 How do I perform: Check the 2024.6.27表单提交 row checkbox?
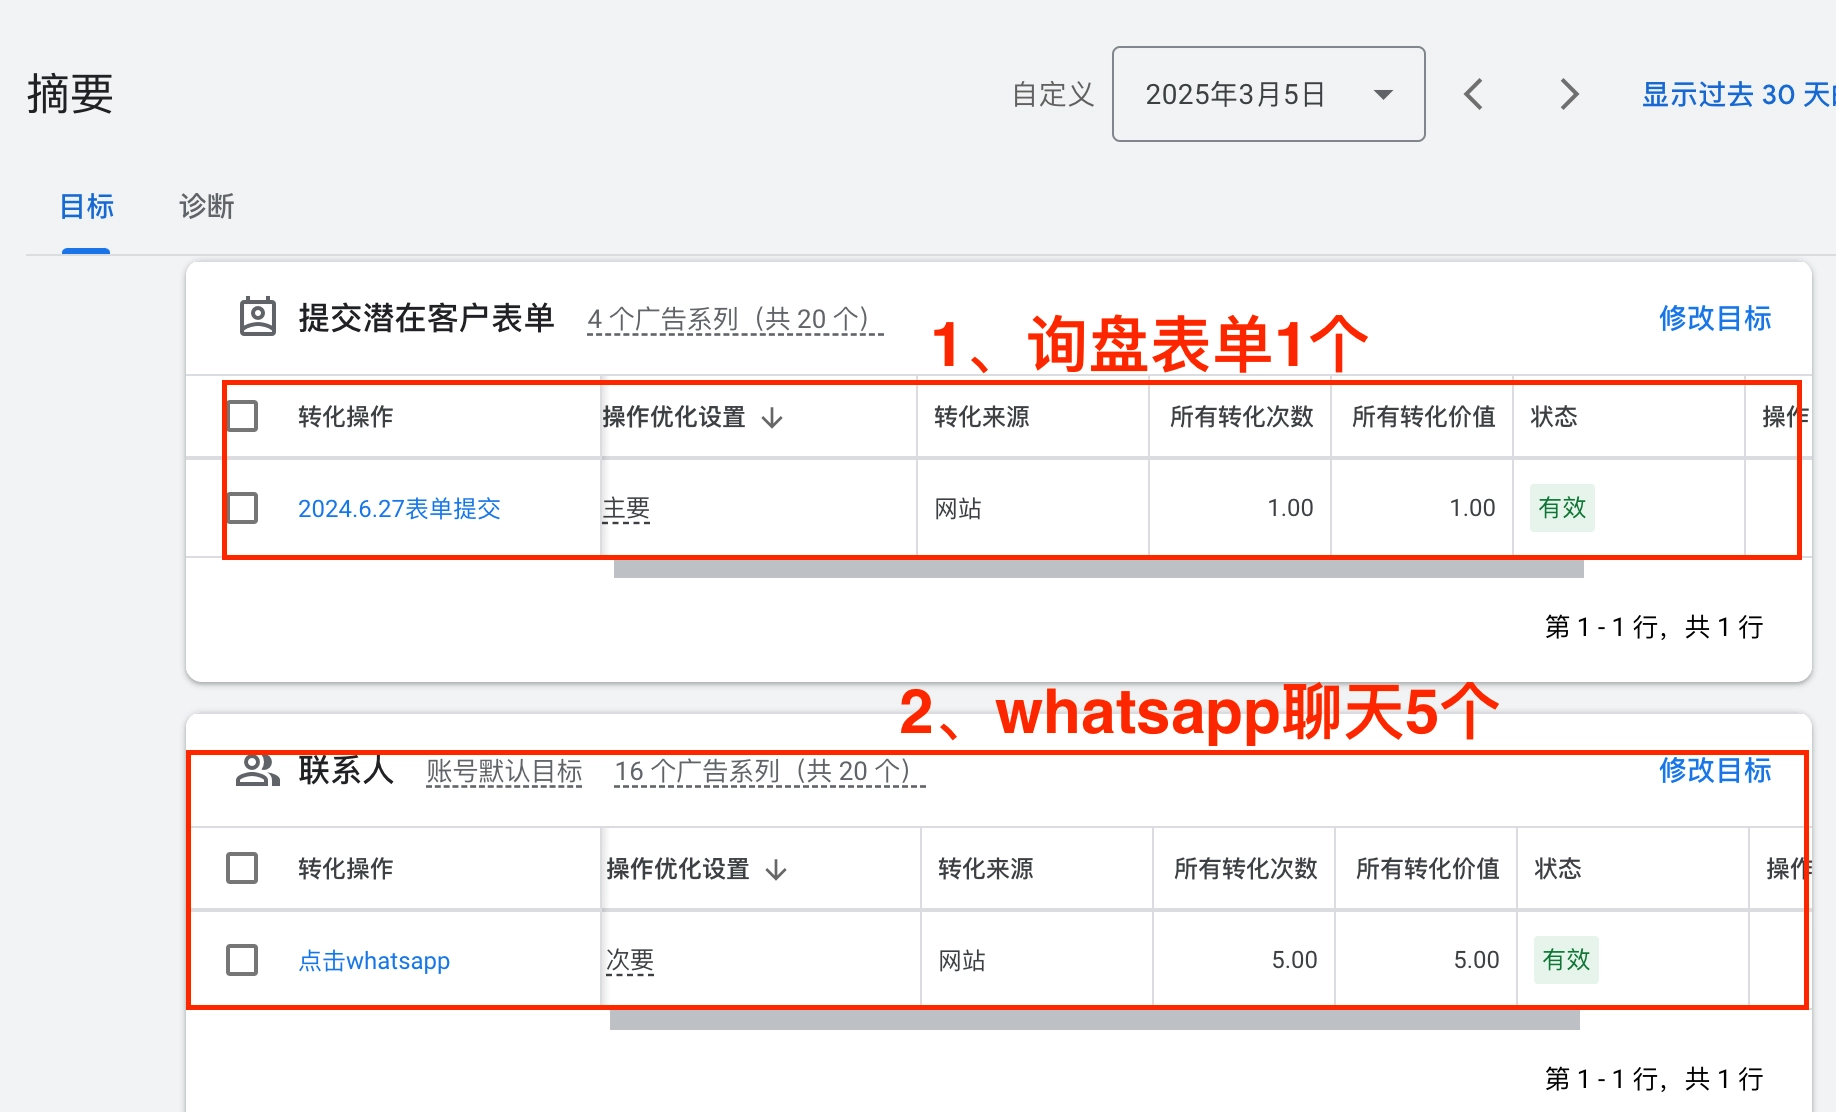pos(242,508)
